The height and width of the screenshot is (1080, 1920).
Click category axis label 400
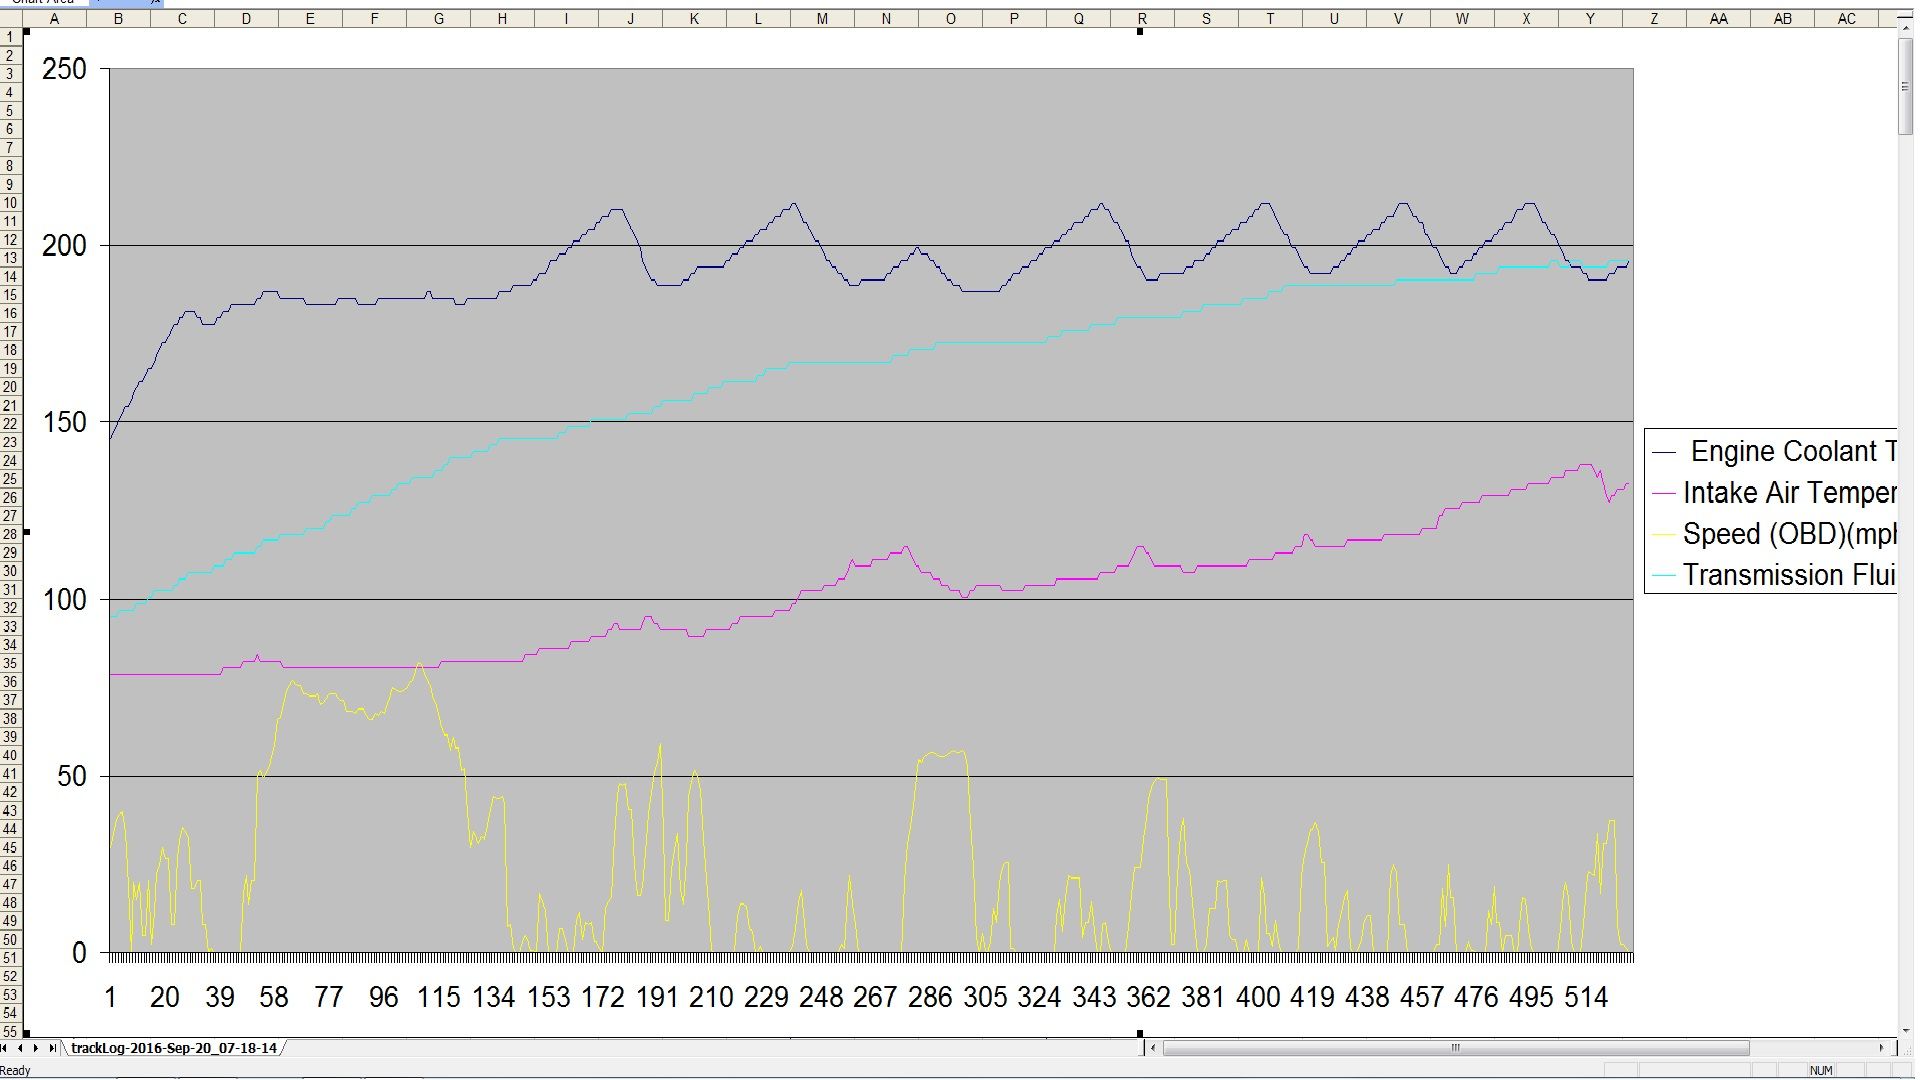[x=1258, y=997]
